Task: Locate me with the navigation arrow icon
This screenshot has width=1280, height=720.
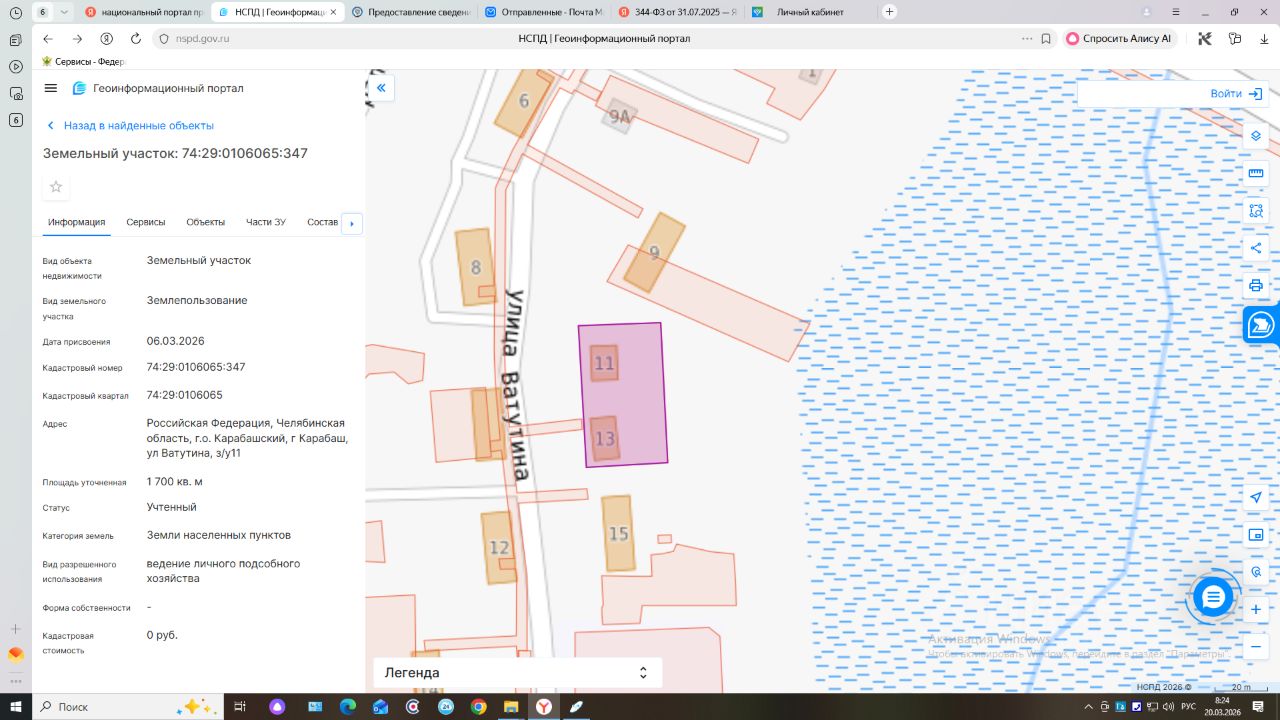Action: coord(1256,497)
